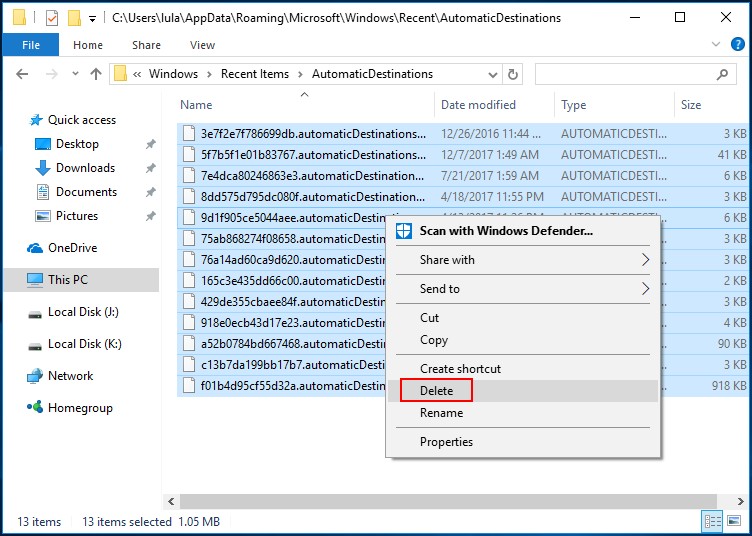Click the Properties quick access toolbar icon

click(x=52, y=18)
